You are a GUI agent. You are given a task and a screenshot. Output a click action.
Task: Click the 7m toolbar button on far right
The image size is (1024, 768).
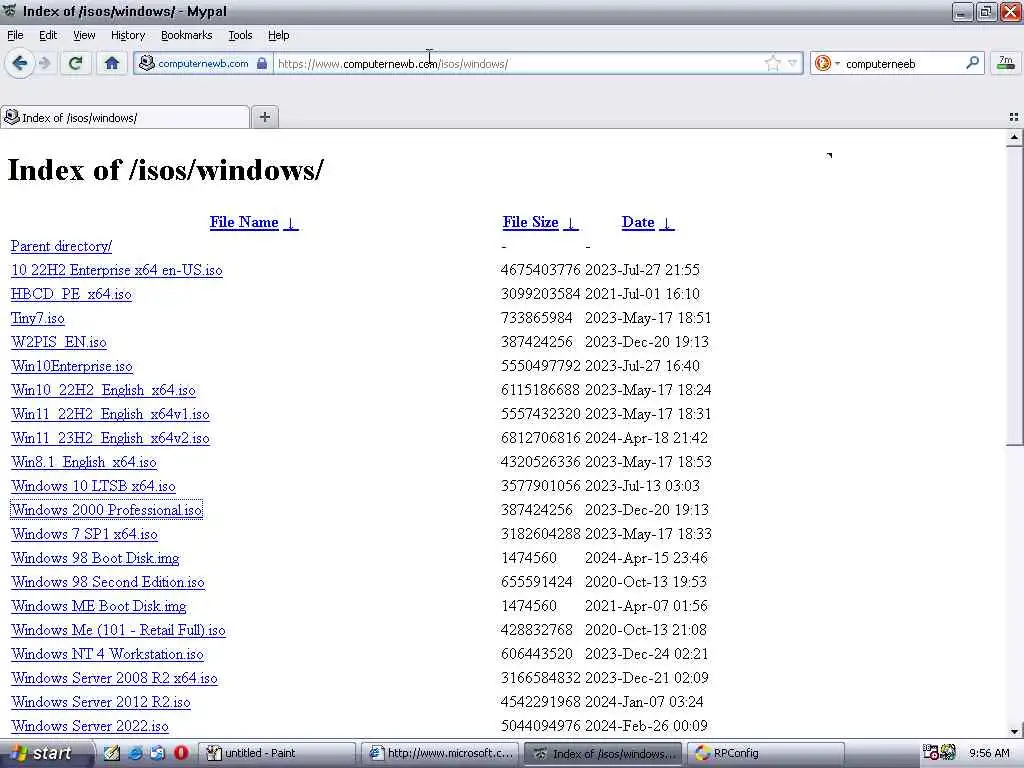coord(1006,63)
